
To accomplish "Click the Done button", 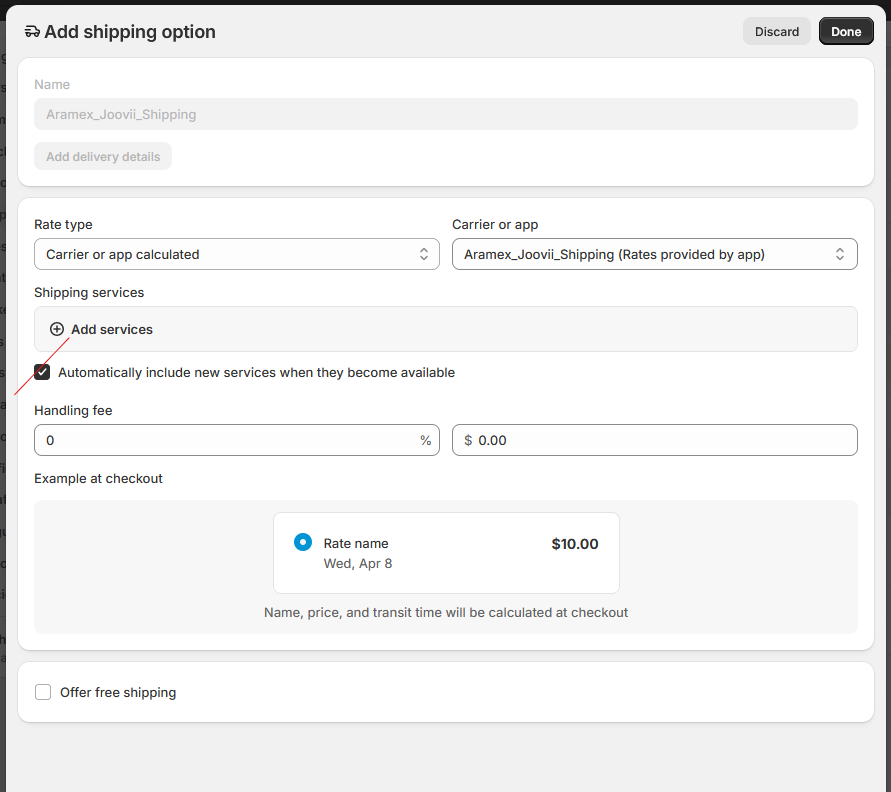I will click(846, 32).
